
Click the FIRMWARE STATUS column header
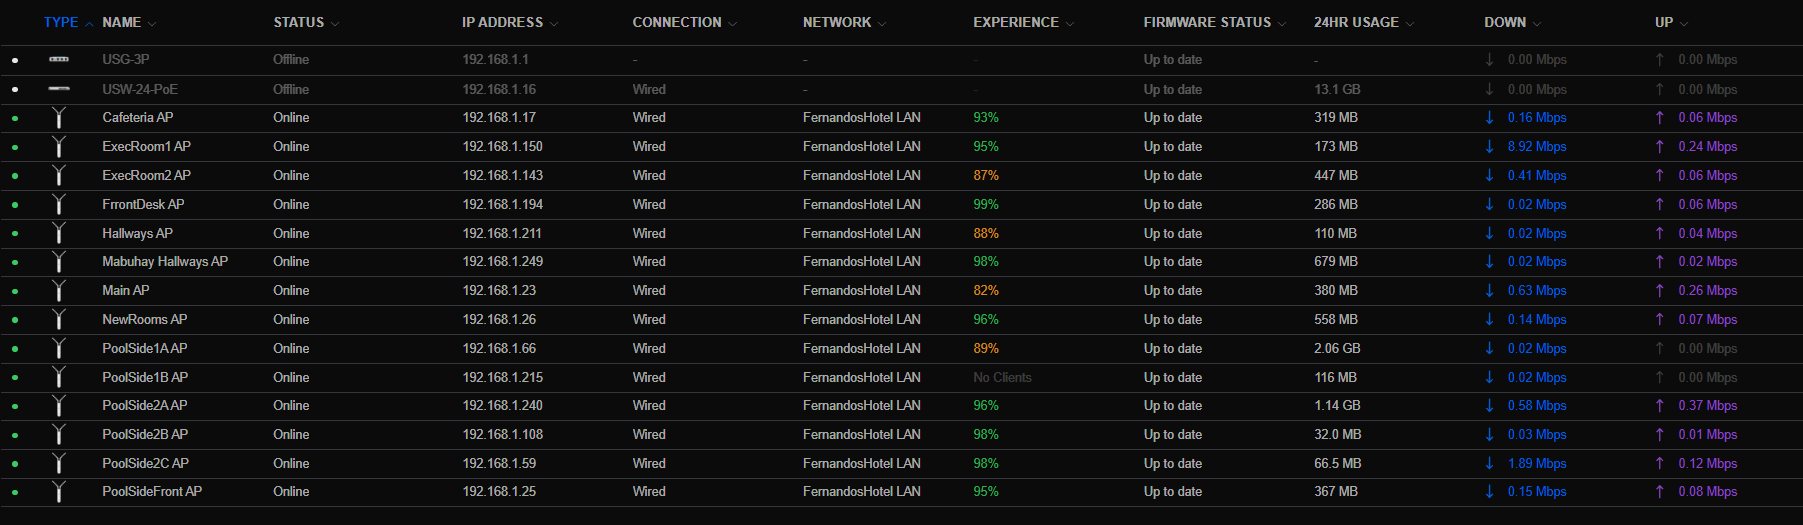tap(1207, 22)
